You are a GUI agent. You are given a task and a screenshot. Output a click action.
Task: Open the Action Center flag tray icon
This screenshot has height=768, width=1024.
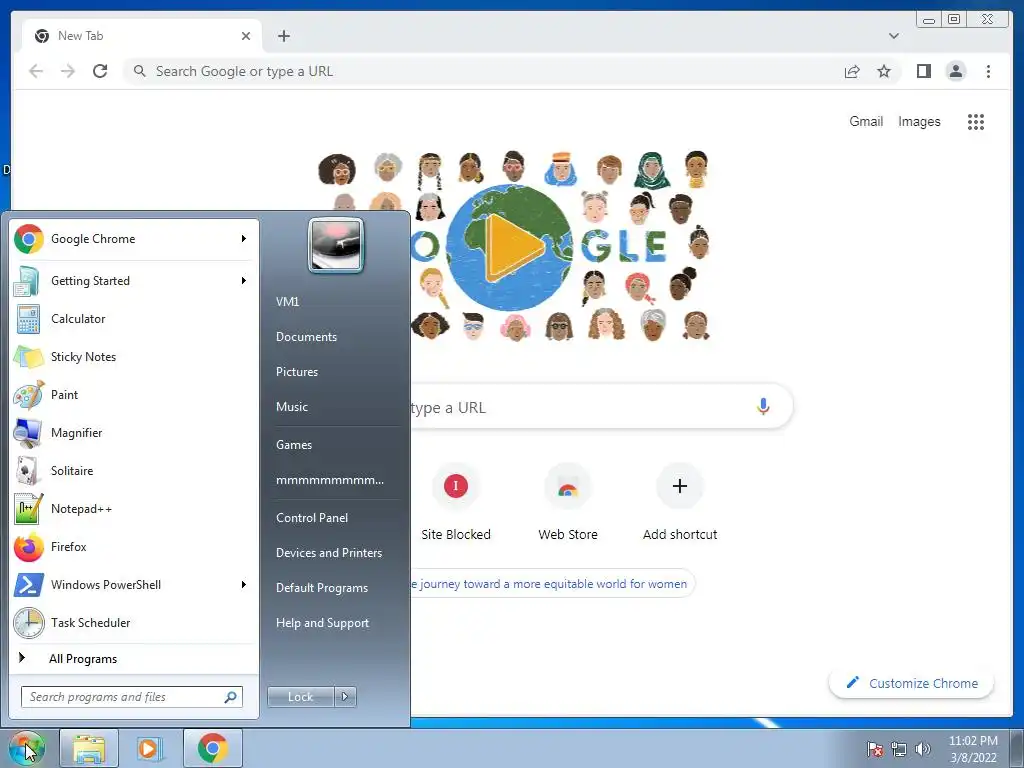tap(875, 749)
